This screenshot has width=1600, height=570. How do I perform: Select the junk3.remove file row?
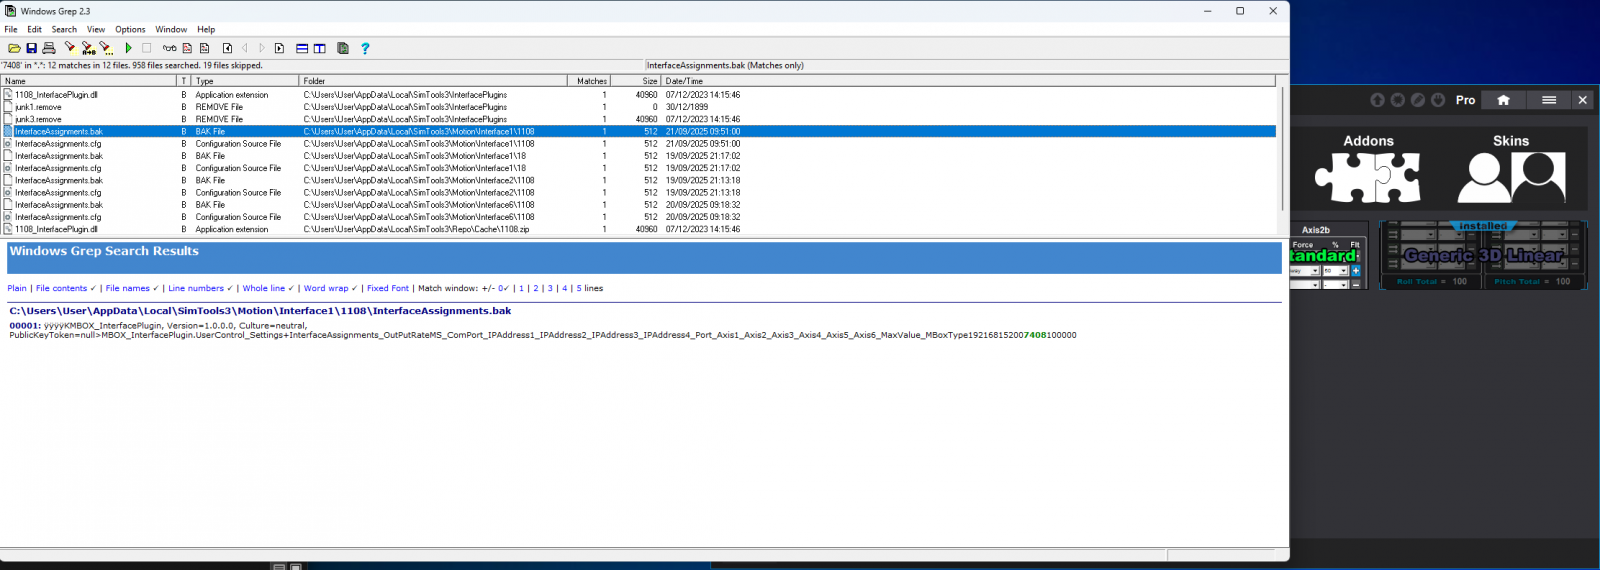[640, 119]
